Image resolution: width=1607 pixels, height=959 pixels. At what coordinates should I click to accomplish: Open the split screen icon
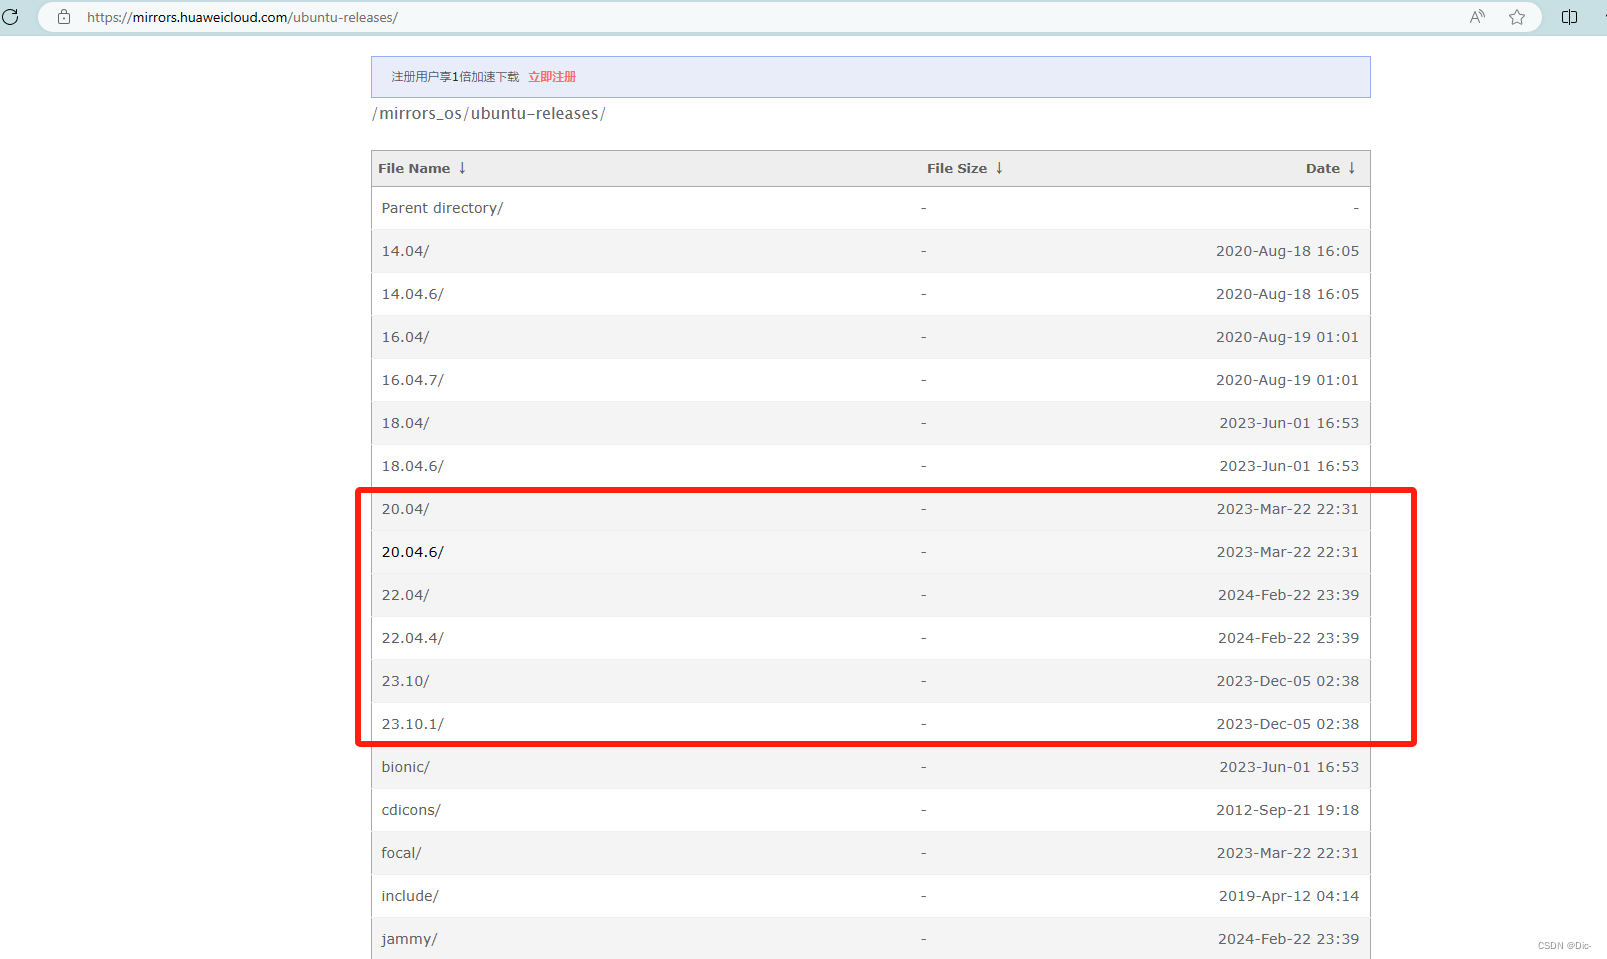click(1570, 17)
